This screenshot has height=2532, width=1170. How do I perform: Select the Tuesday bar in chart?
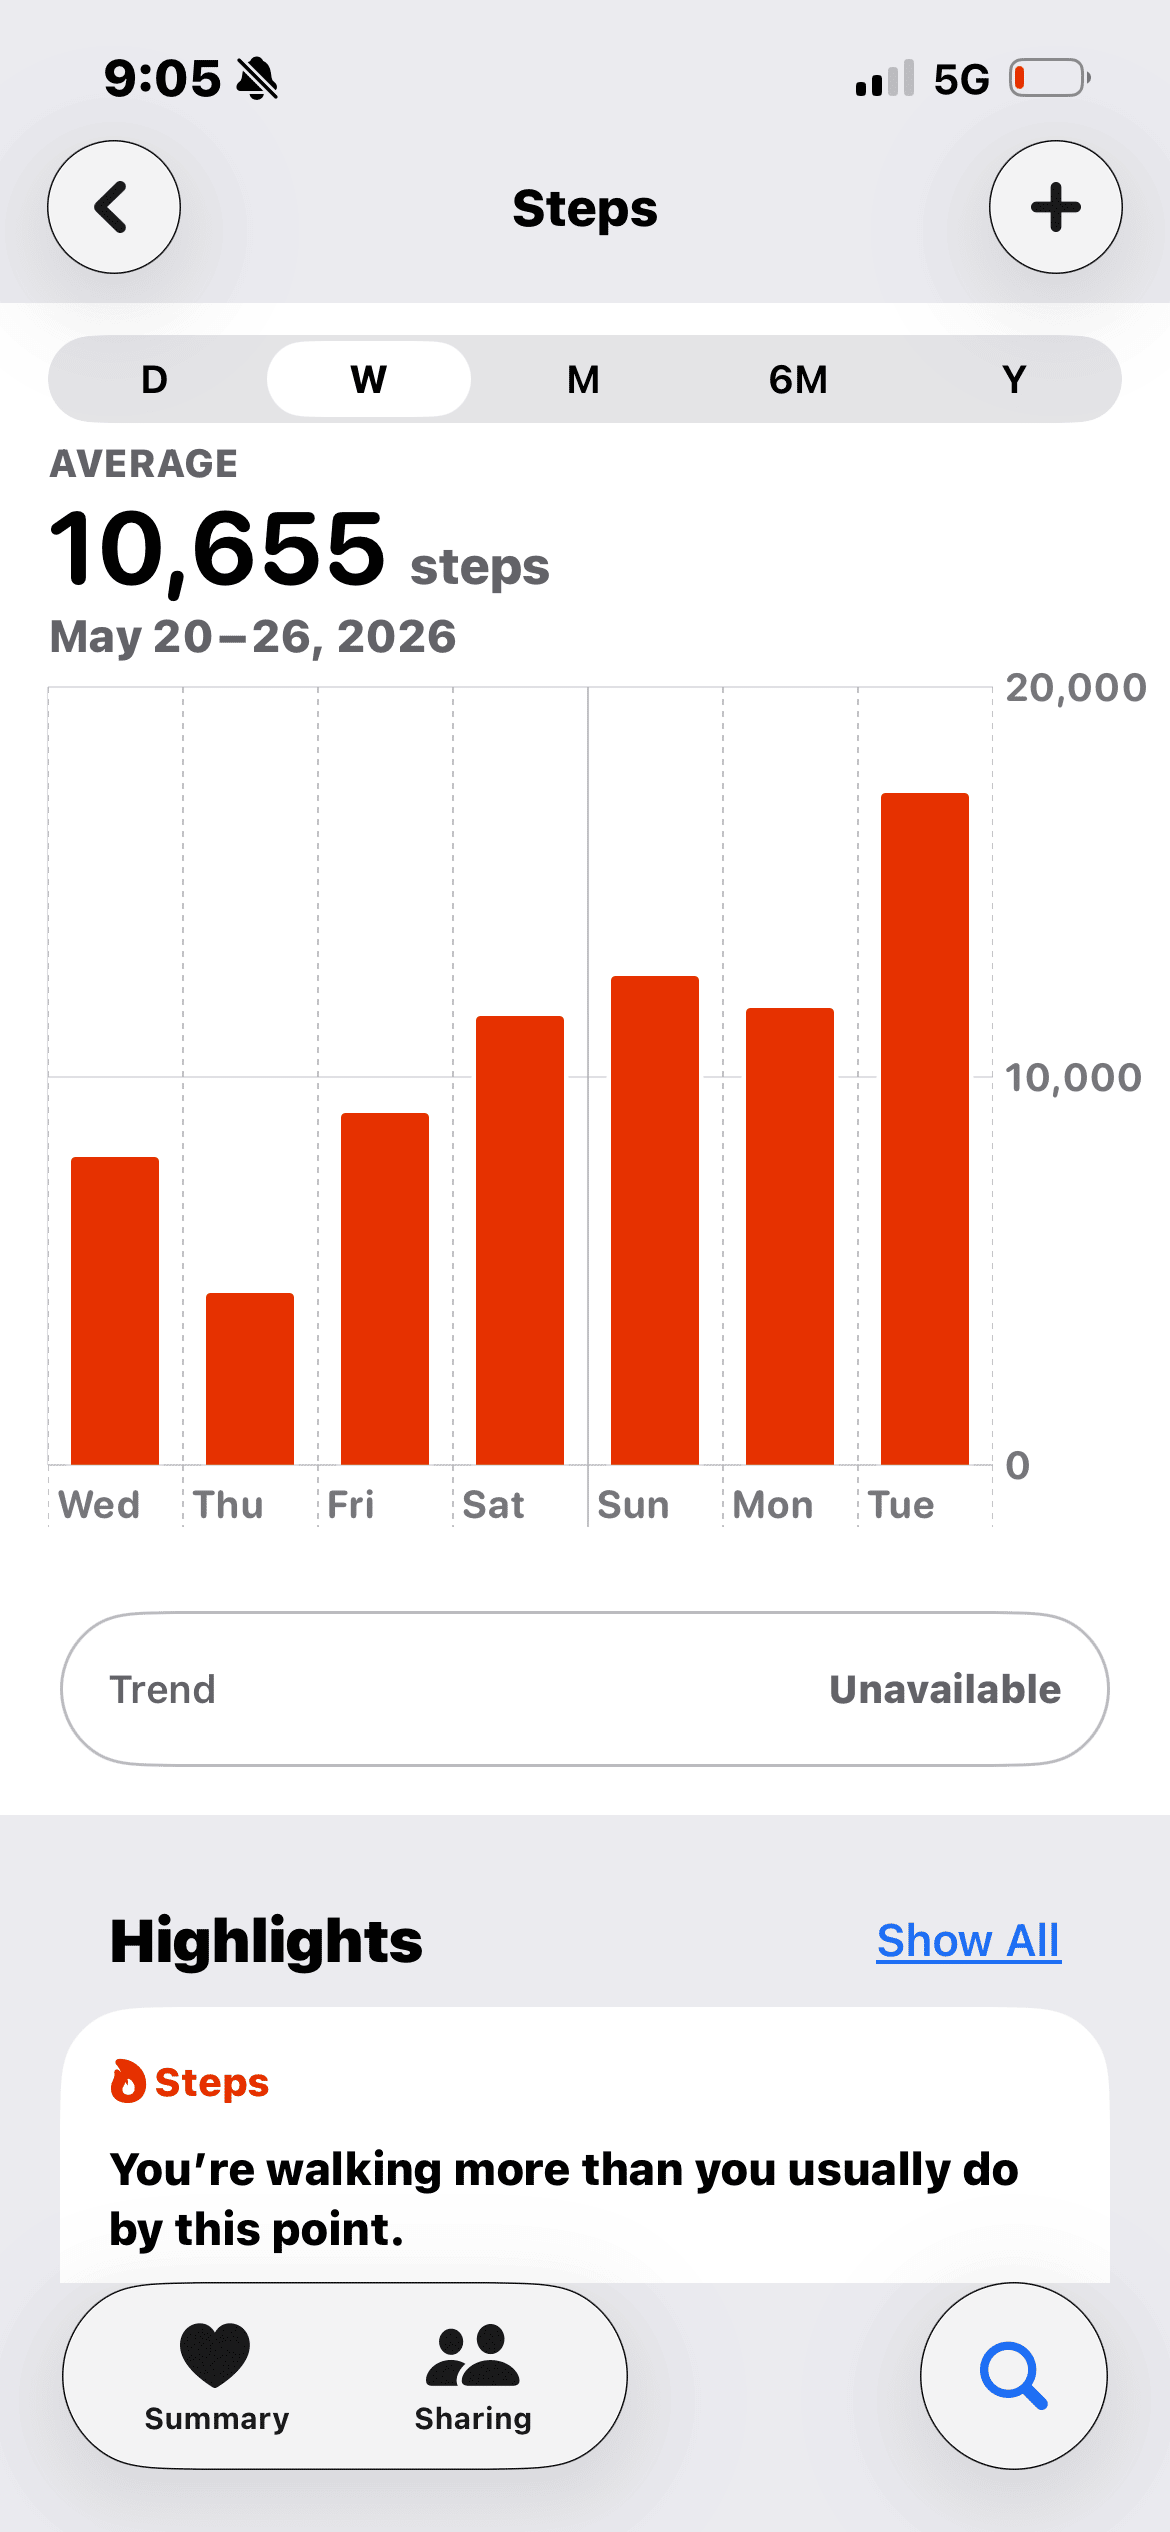point(925,1129)
